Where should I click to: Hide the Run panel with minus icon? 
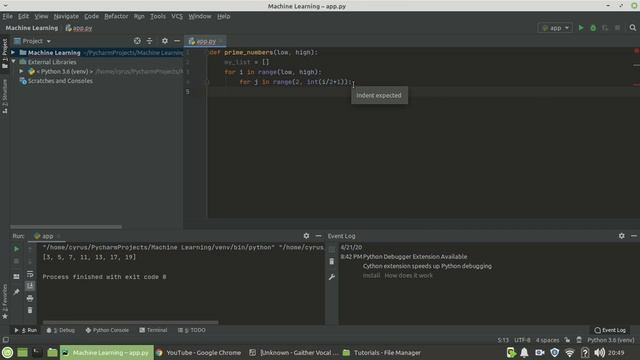tap(318, 236)
